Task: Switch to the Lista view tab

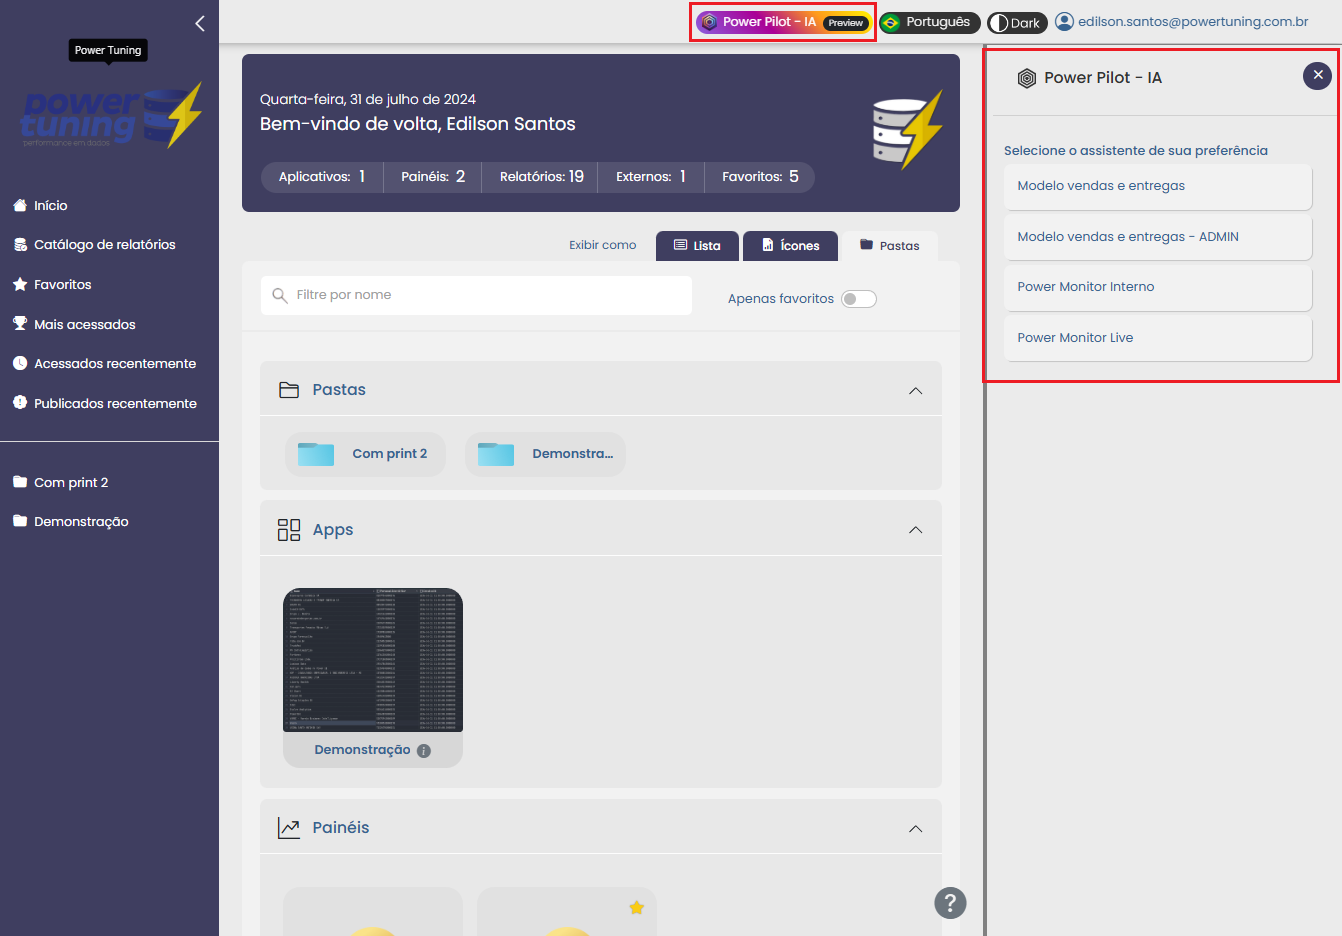Action: (x=697, y=246)
